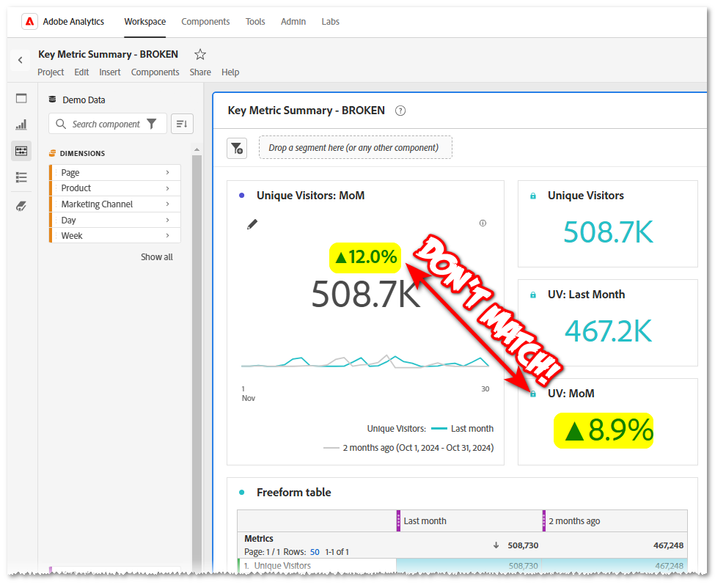The image size is (715, 587).
Task: Click the help icon beside panel title
Action: [x=400, y=111]
